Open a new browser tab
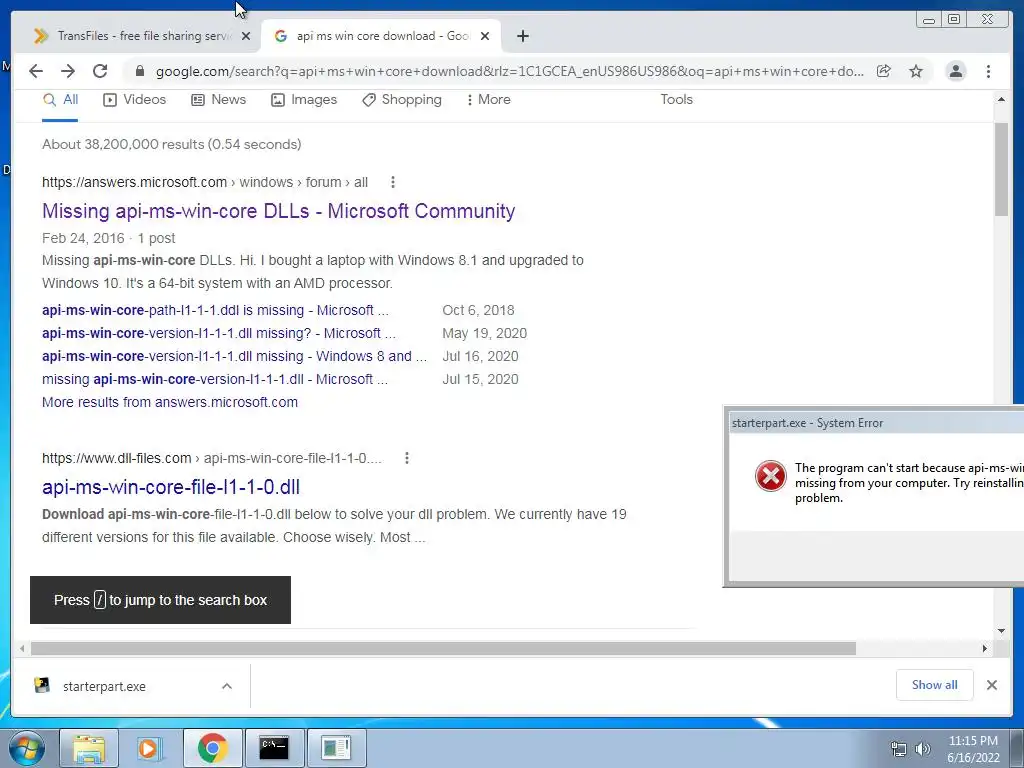Viewport: 1024px width, 768px height. pyautogui.click(x=522, y=36)
